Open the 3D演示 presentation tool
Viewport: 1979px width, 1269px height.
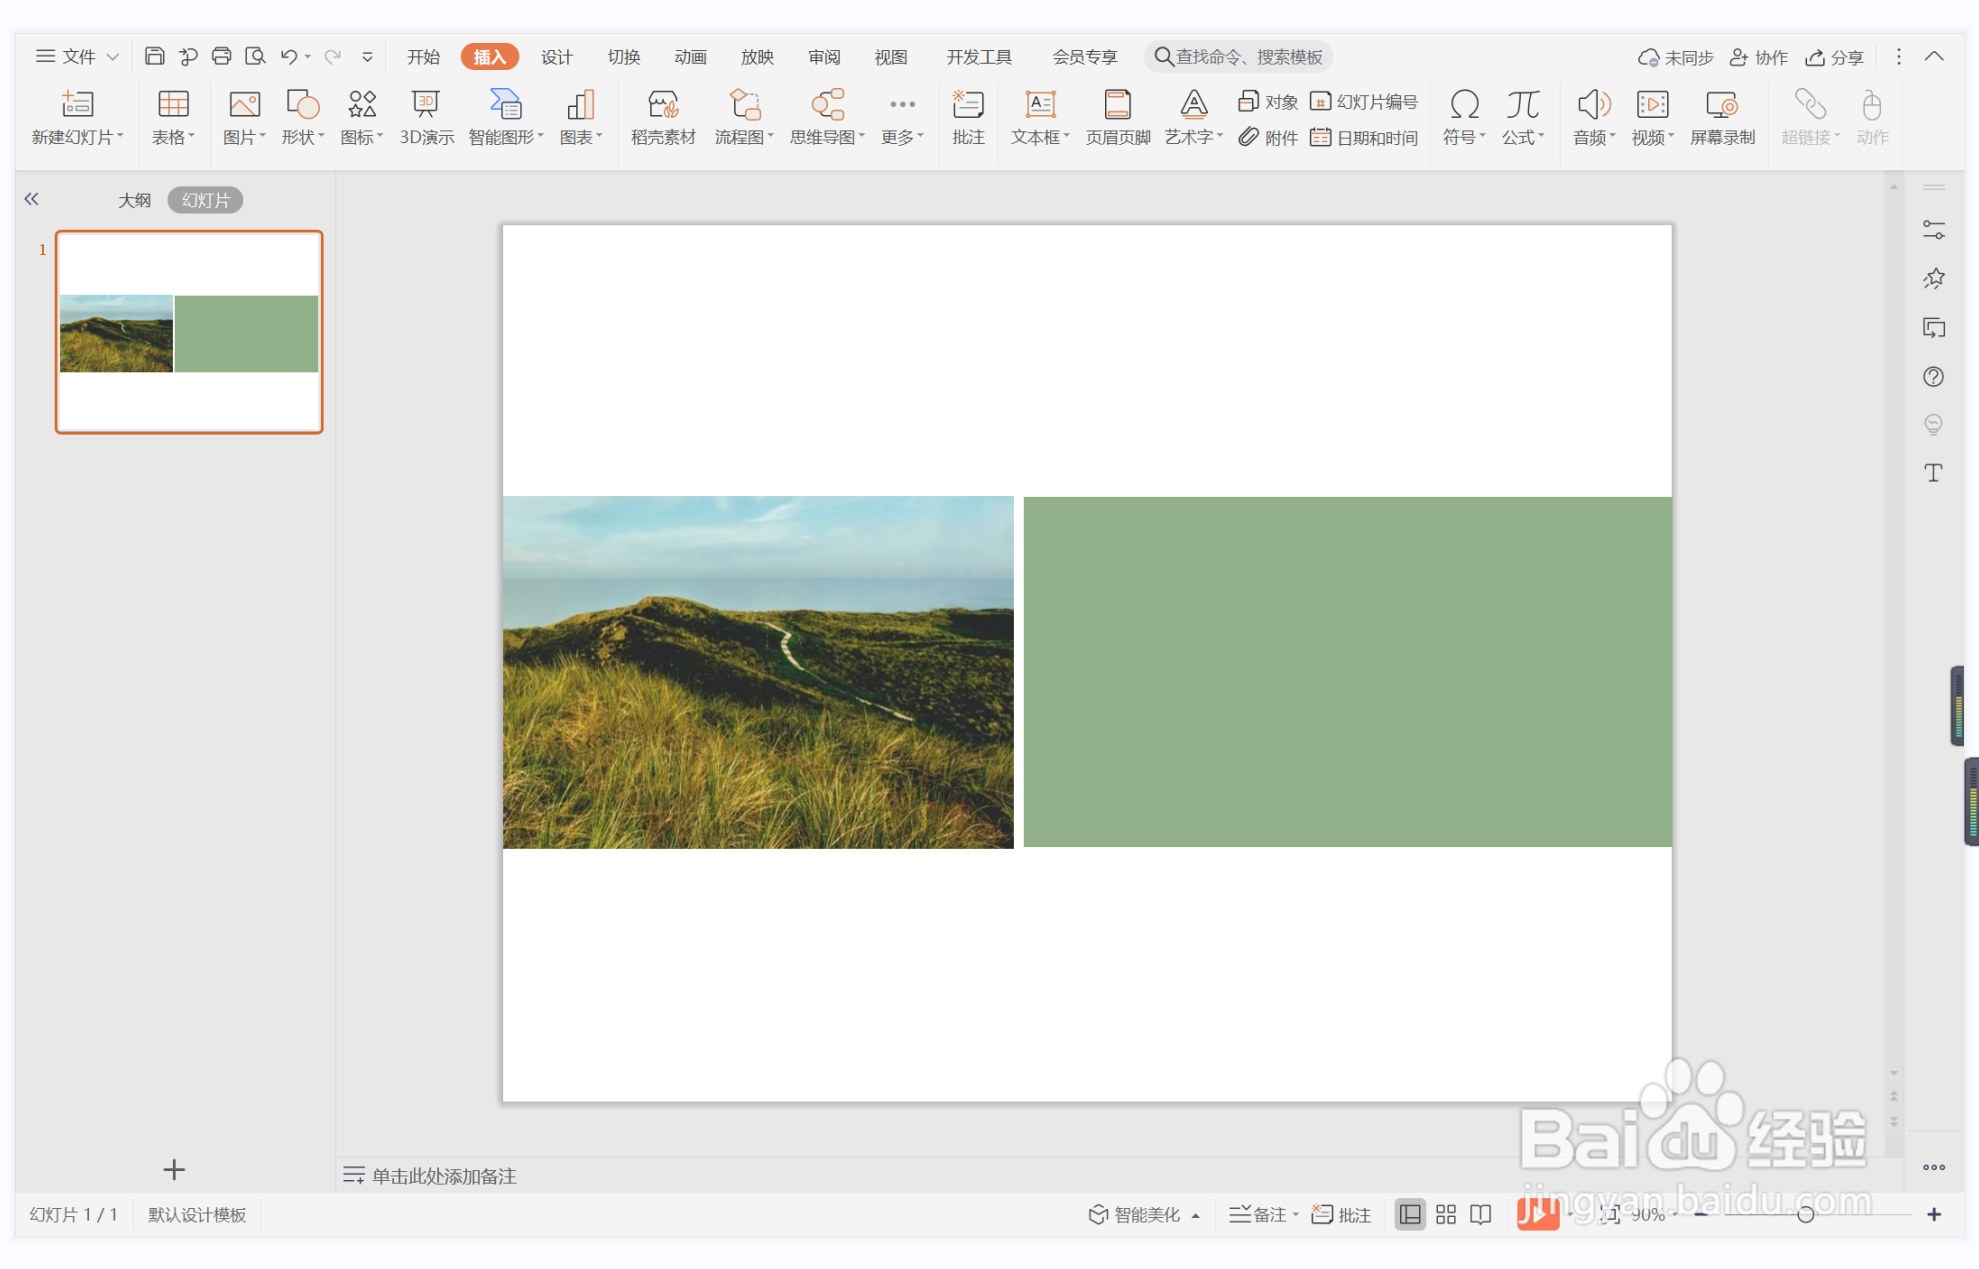pyautogui.click(x=426, y=117)
